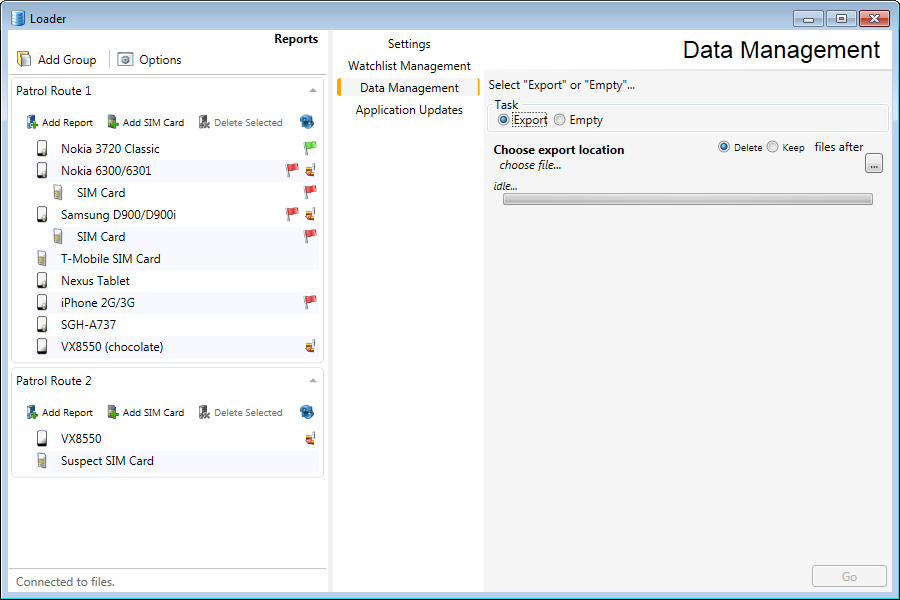900x600 pixels.
Task: Minimize the Loader window
Action: click(x=808, y=18)
